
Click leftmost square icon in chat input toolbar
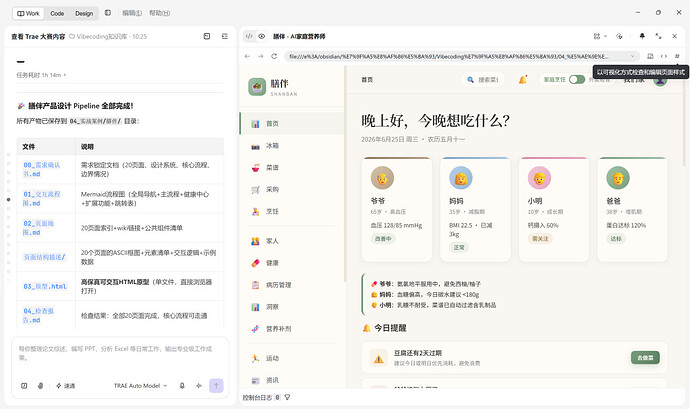24,386
